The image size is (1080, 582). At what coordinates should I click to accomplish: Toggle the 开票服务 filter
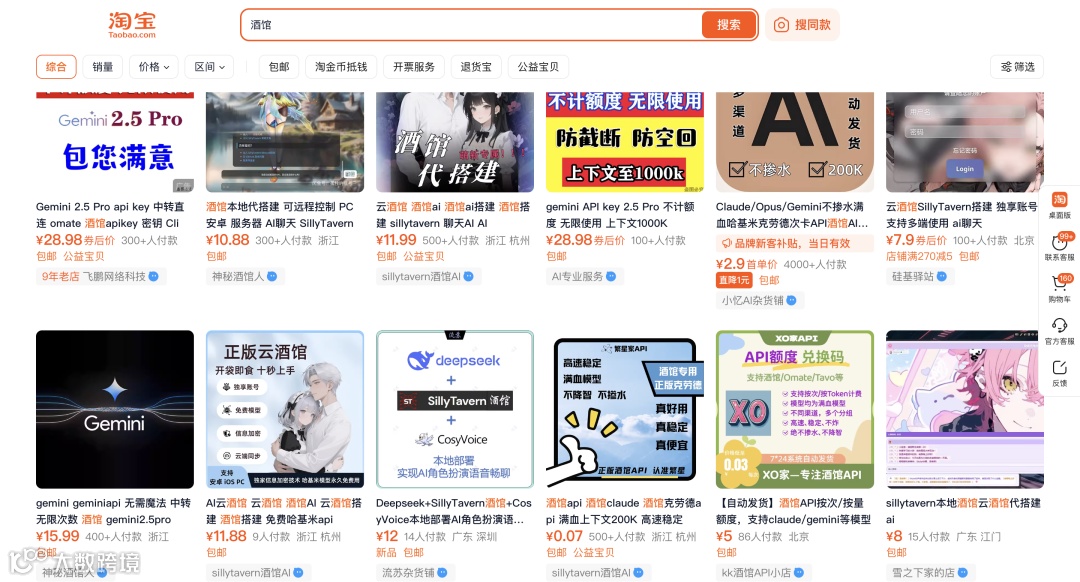tap(414, 67)
